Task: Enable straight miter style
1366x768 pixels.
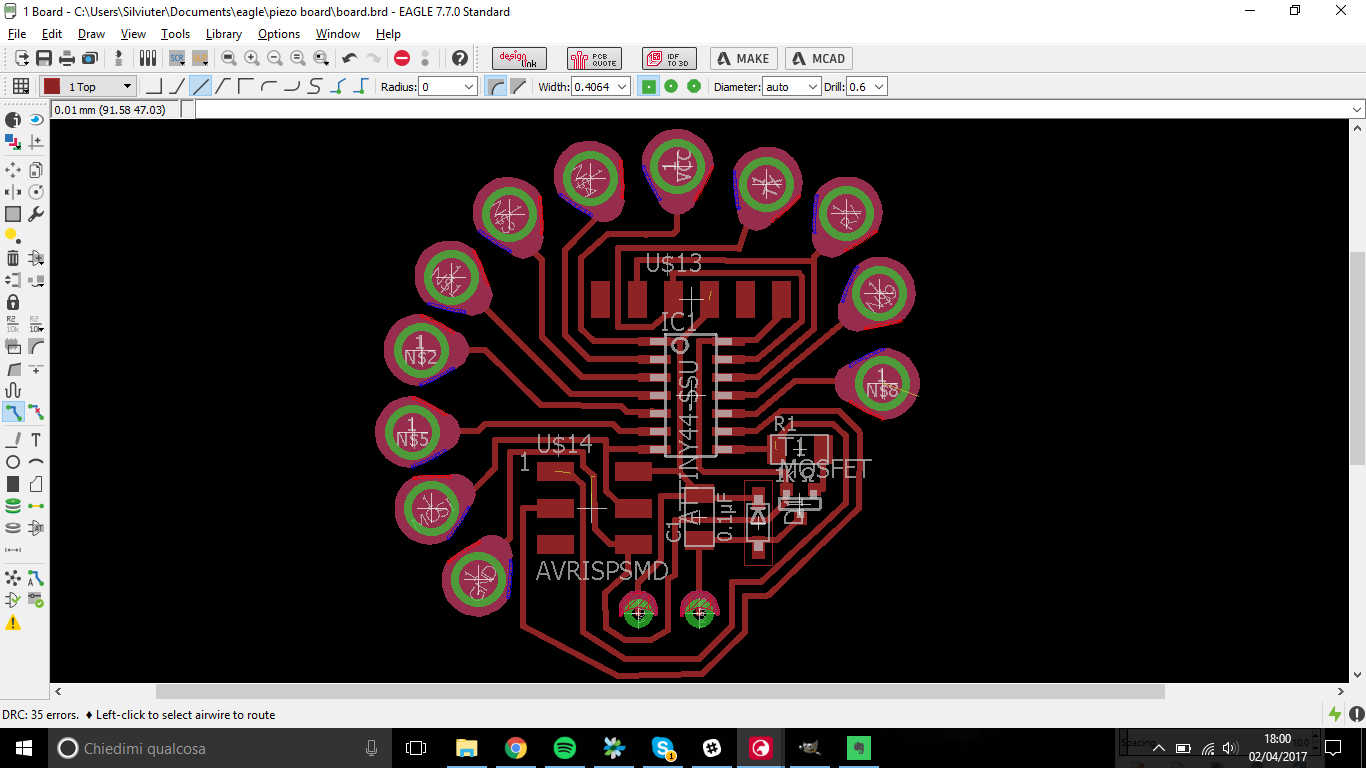Action: [x=518, y=87]
